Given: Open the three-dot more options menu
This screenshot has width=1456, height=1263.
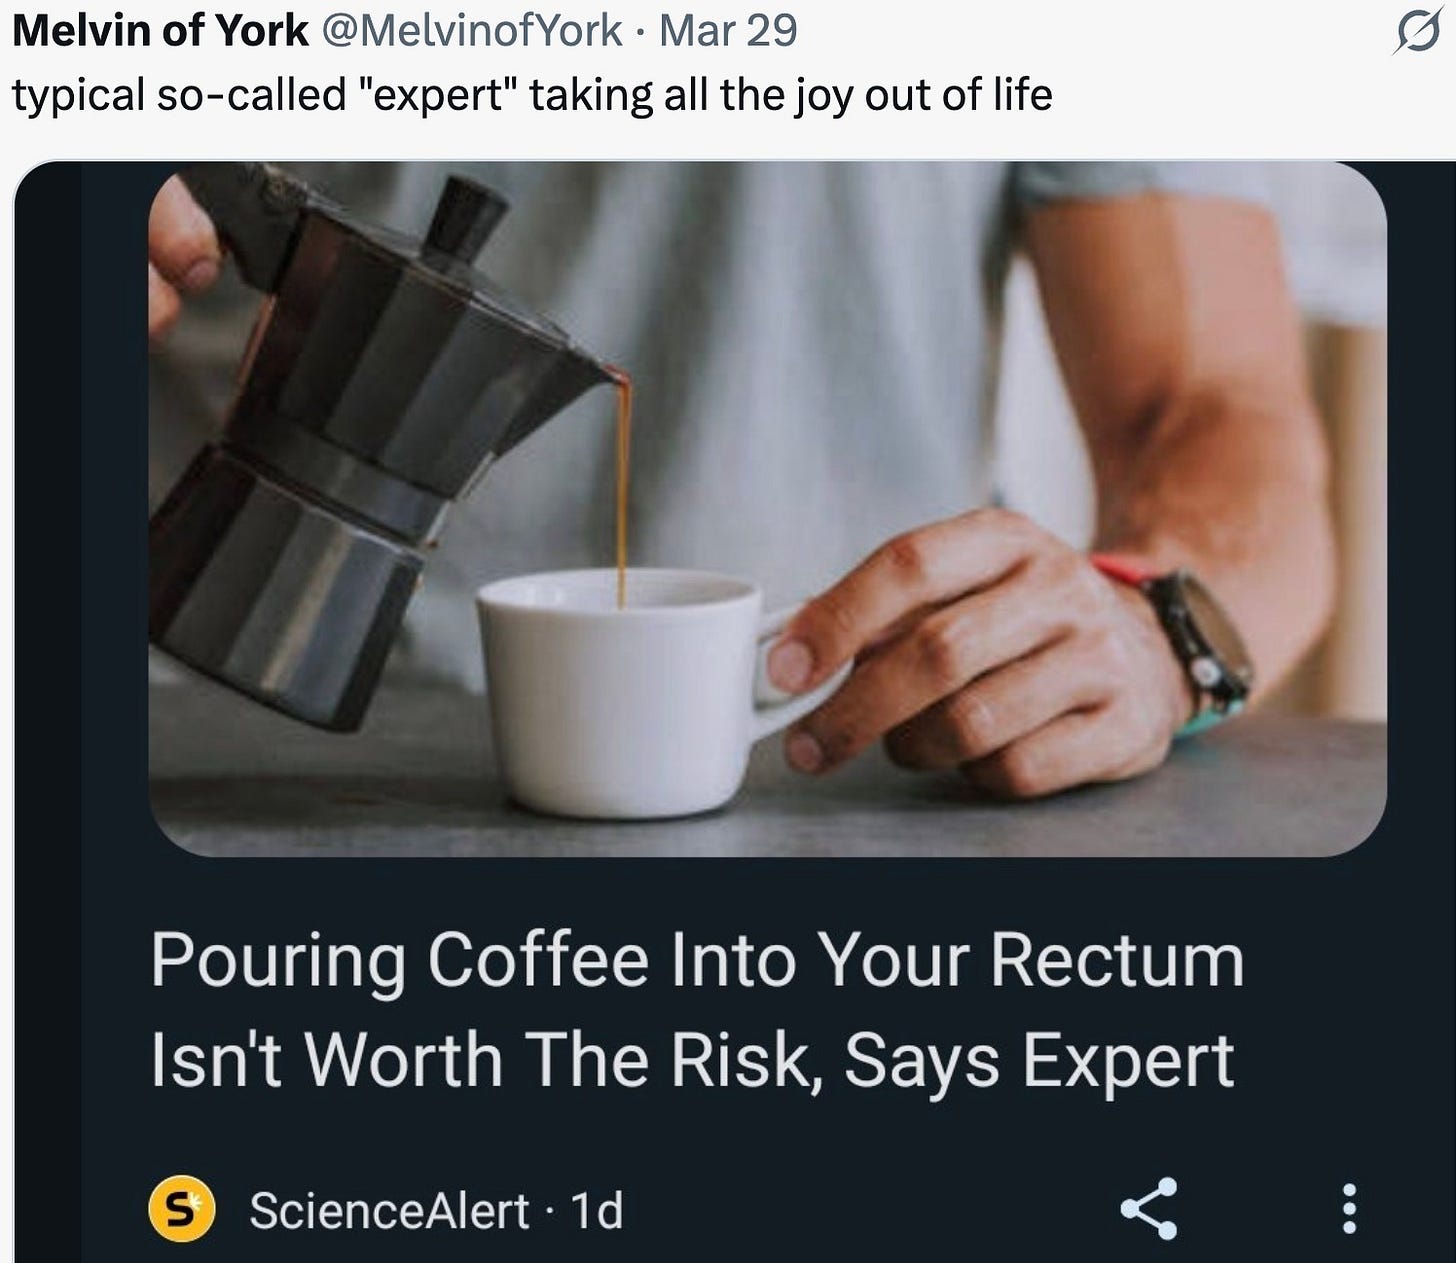Looking at the screenshot, I should click(x=1349, y=1209).
